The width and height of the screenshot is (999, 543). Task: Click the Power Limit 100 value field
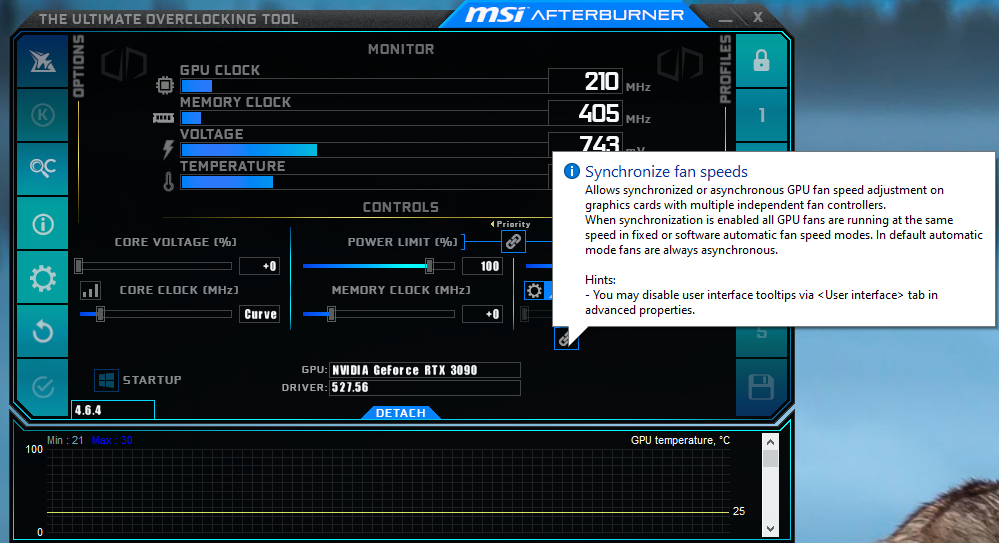pyautogui.click(x=482, y=266)
